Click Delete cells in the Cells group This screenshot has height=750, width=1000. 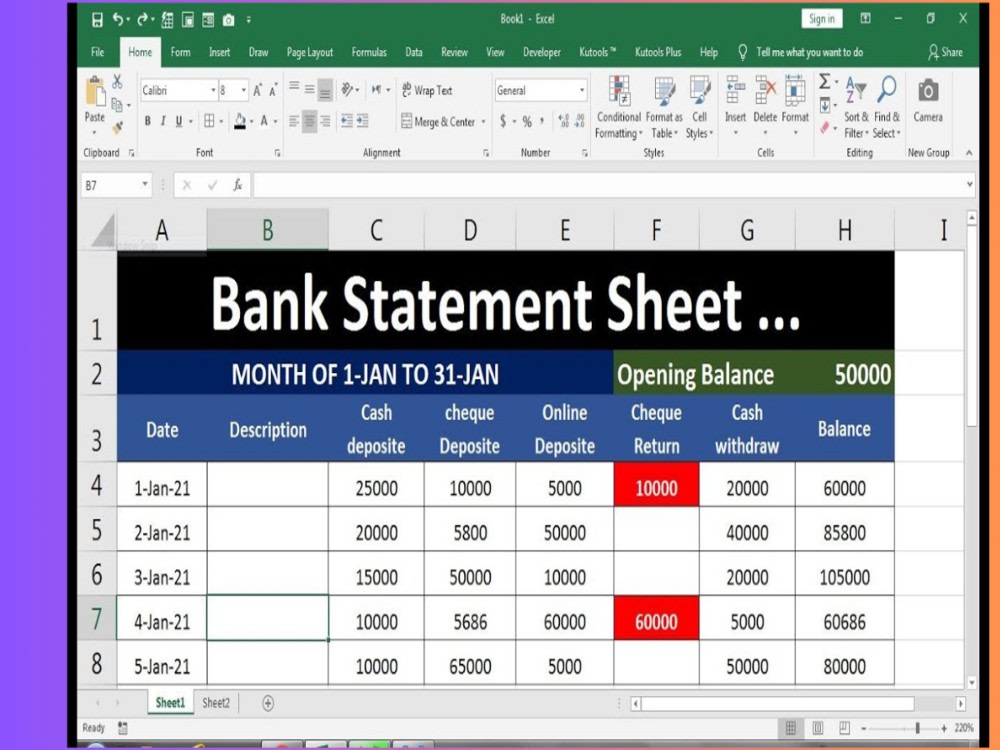click(765, 105)
